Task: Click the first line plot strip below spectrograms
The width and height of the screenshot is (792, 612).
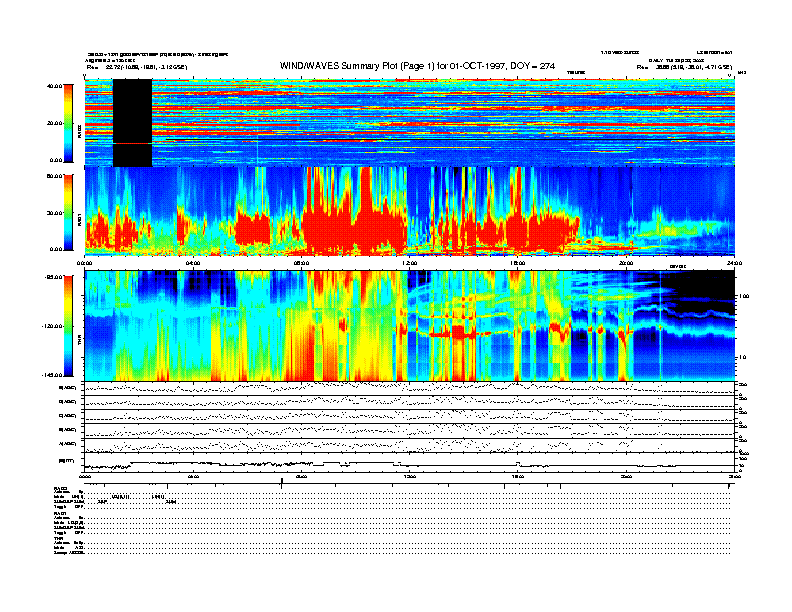Action: [410, 388]
